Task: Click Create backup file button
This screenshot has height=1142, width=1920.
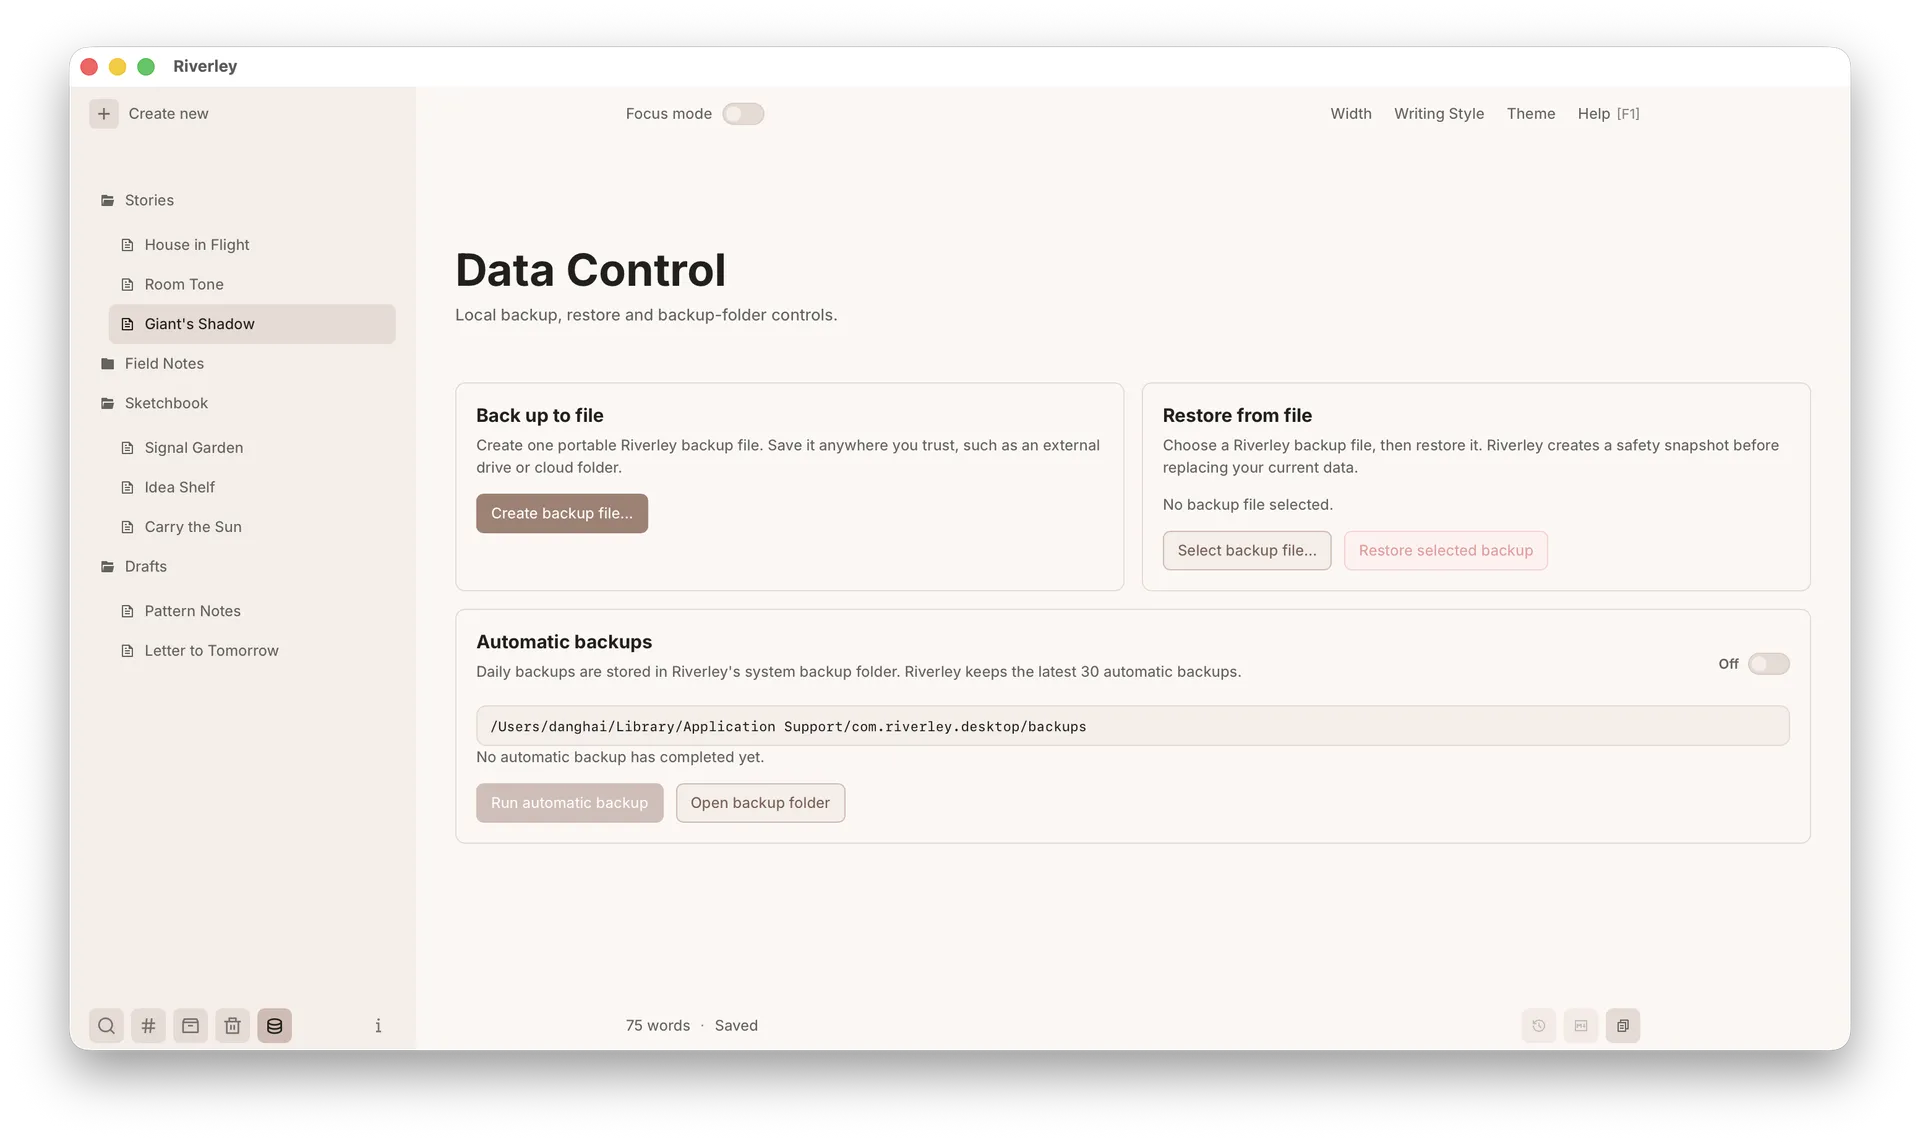Action: coord(562,513)
